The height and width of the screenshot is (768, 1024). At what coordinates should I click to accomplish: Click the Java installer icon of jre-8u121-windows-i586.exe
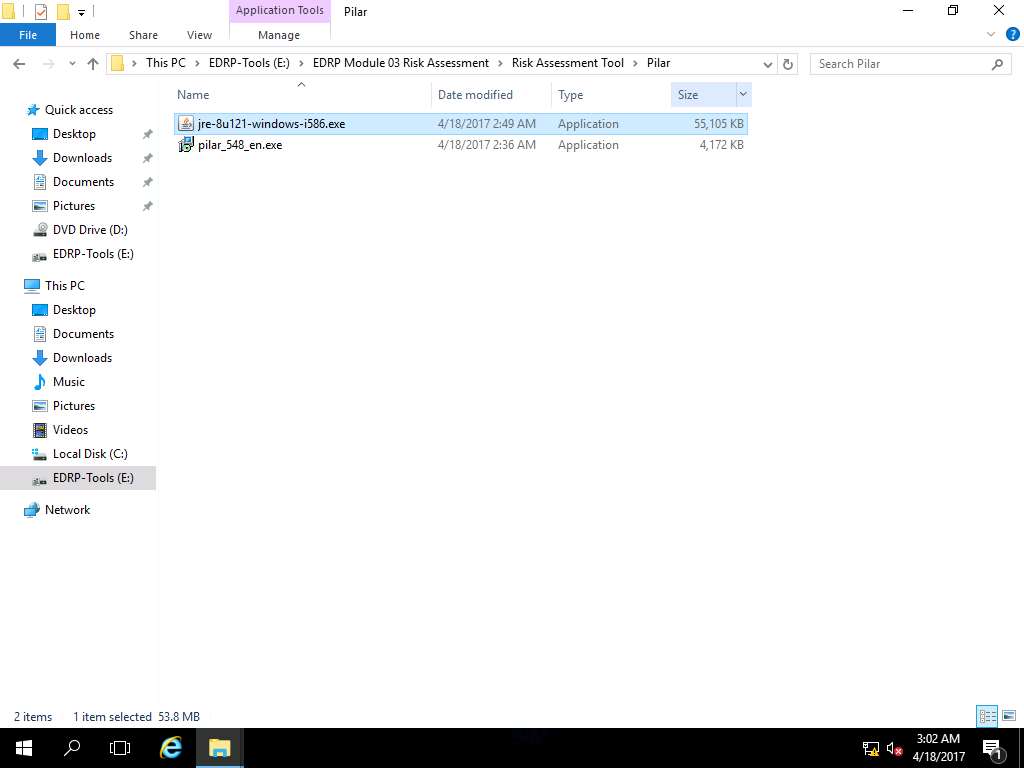tap(186, 123)
